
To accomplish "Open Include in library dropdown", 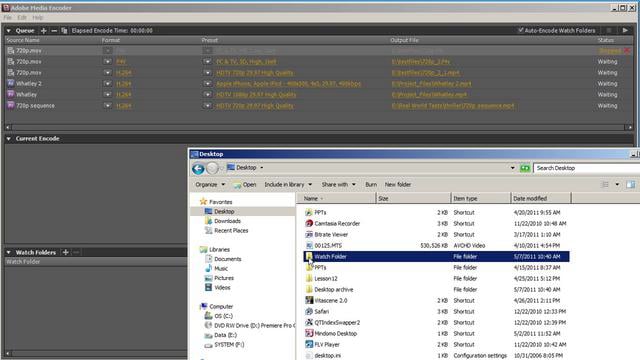I will pos(288,184).
